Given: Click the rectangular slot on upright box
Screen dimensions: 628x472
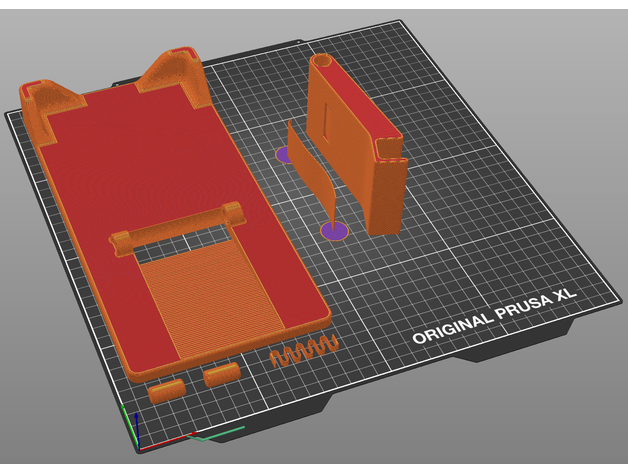Looking at the screenshot, I should point(326,118).
